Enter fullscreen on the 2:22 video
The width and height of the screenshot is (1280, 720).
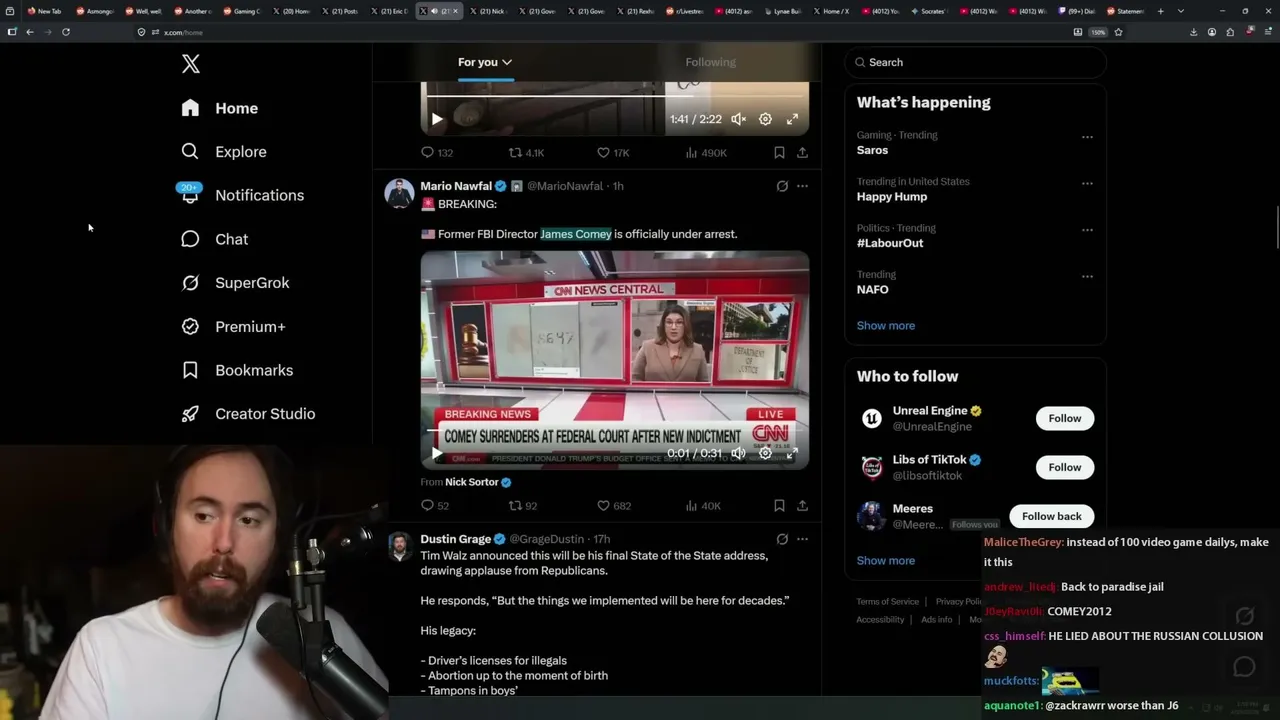pos(792,119)
